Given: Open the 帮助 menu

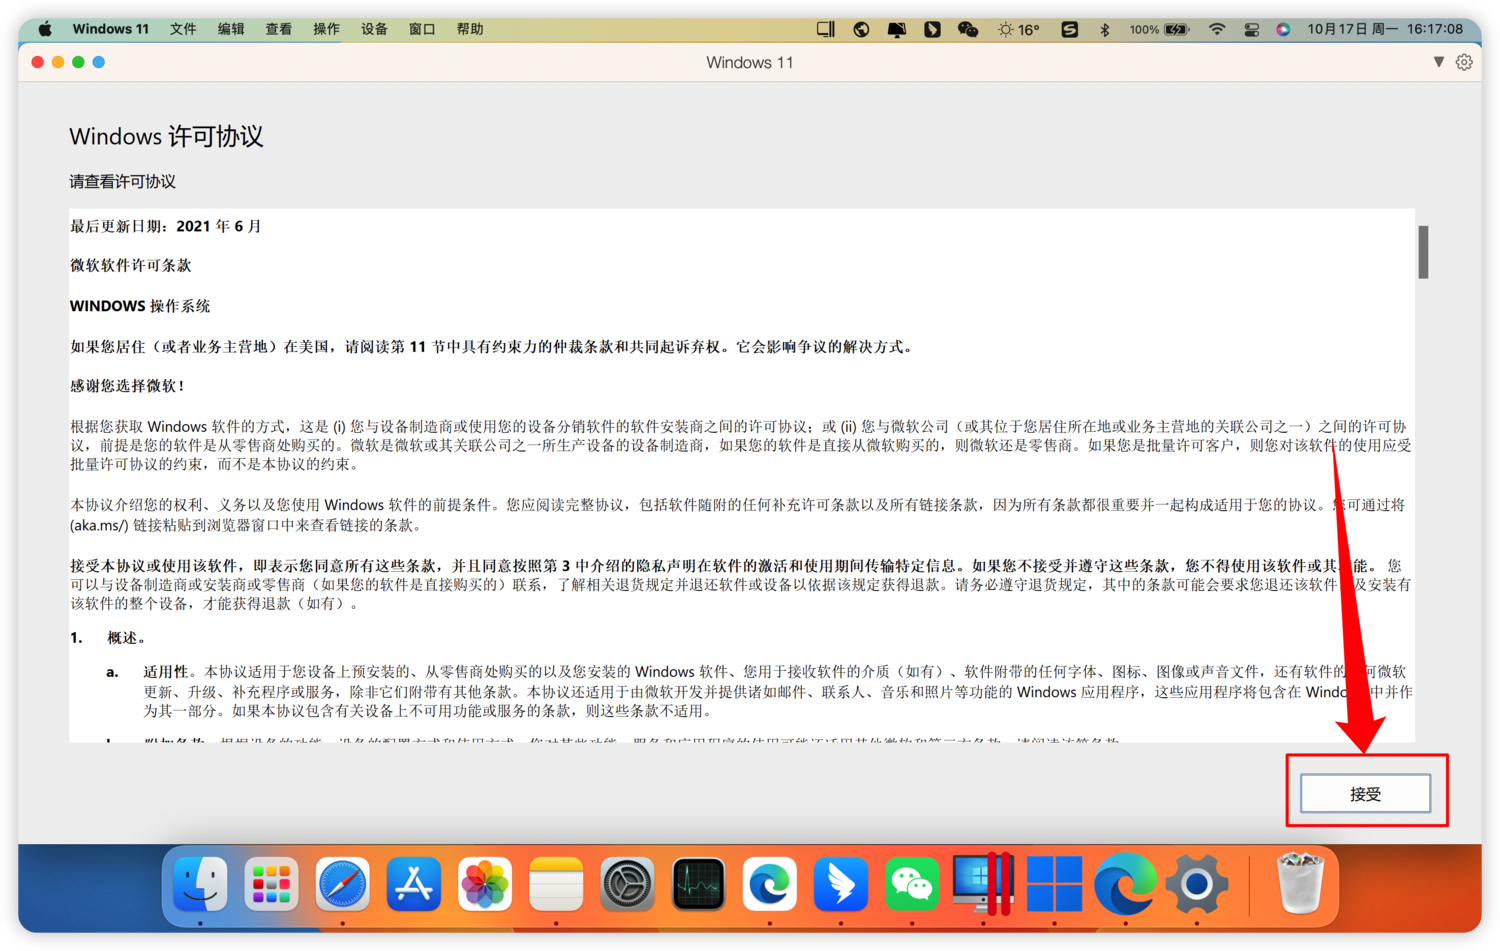Looking at the screenshot, I should [x=470, y=29].
